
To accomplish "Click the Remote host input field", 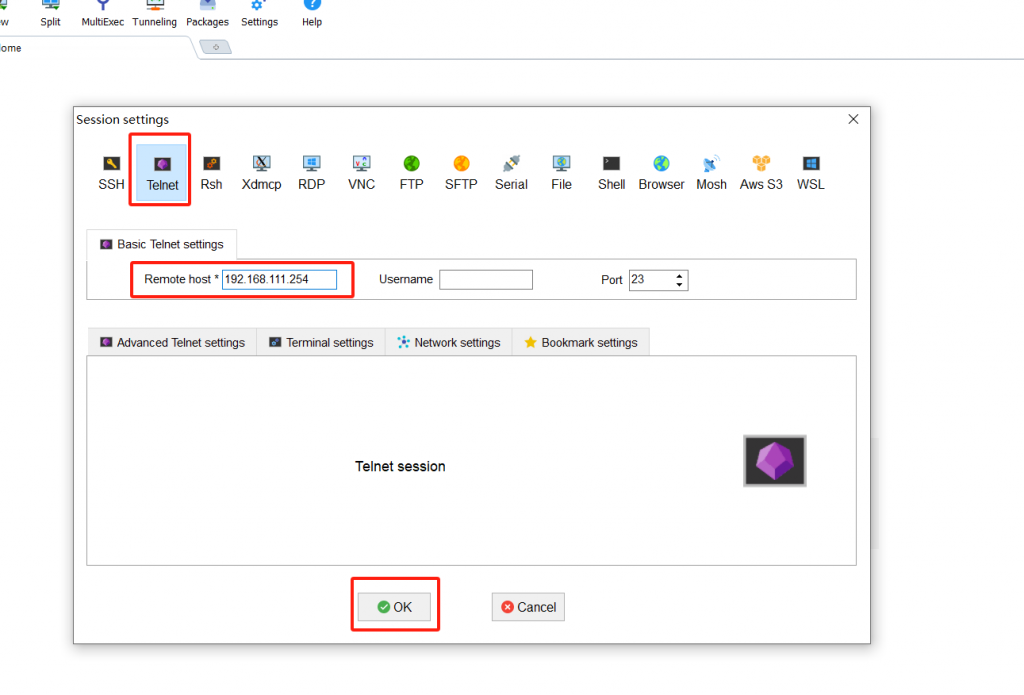I will [280, 280].
